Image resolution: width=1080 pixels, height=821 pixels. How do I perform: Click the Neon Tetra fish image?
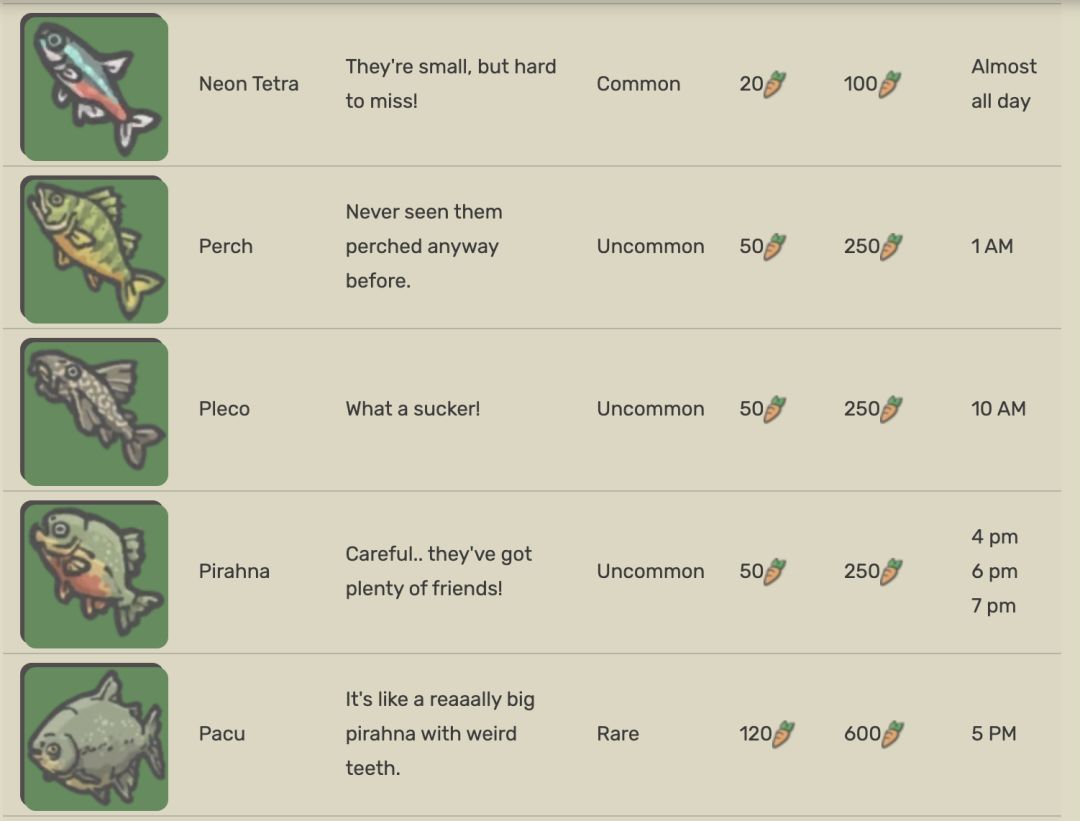coord(95,88)
